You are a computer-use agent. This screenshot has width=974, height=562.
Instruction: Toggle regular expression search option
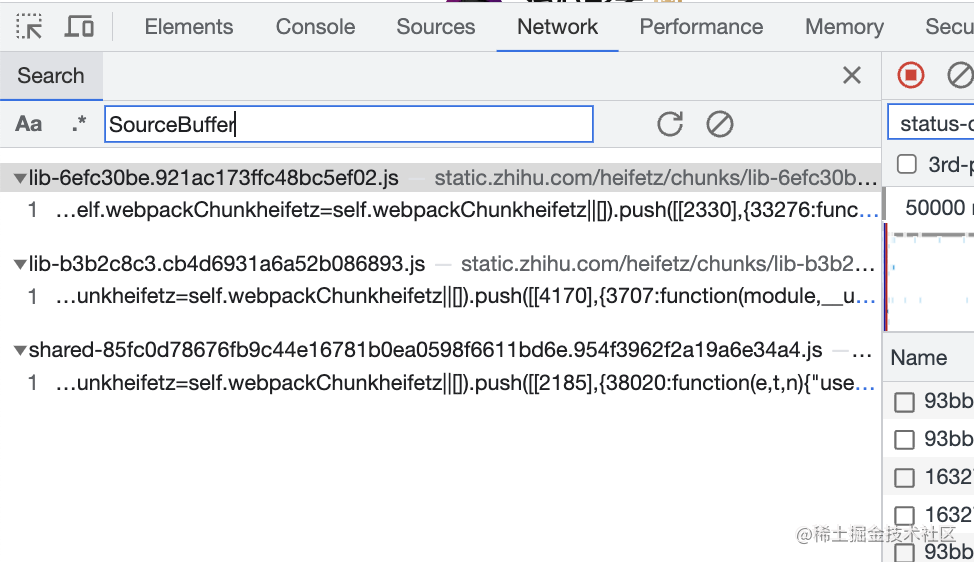point(79,124)
